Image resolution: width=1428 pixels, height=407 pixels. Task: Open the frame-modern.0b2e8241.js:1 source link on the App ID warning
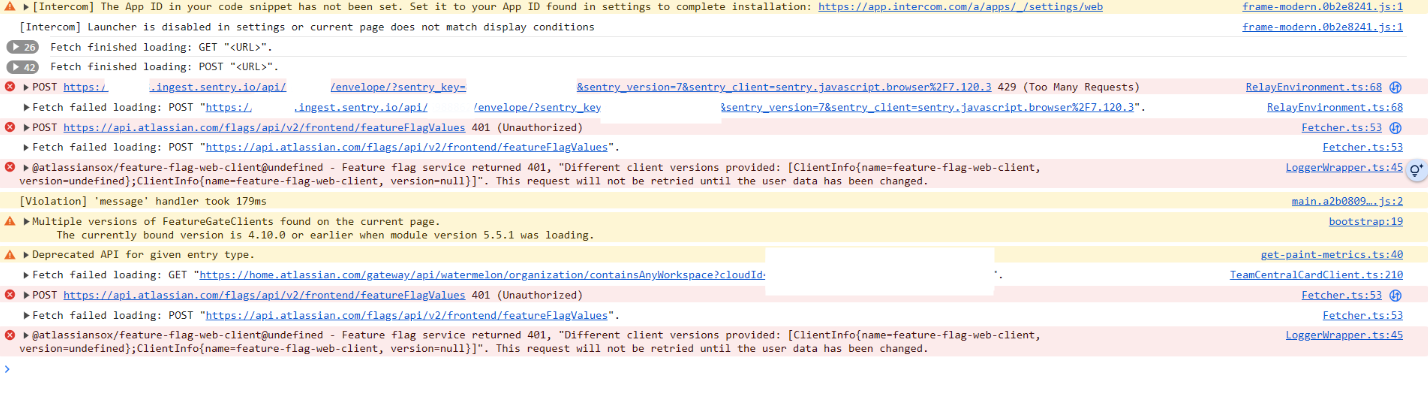point(1322,7)
